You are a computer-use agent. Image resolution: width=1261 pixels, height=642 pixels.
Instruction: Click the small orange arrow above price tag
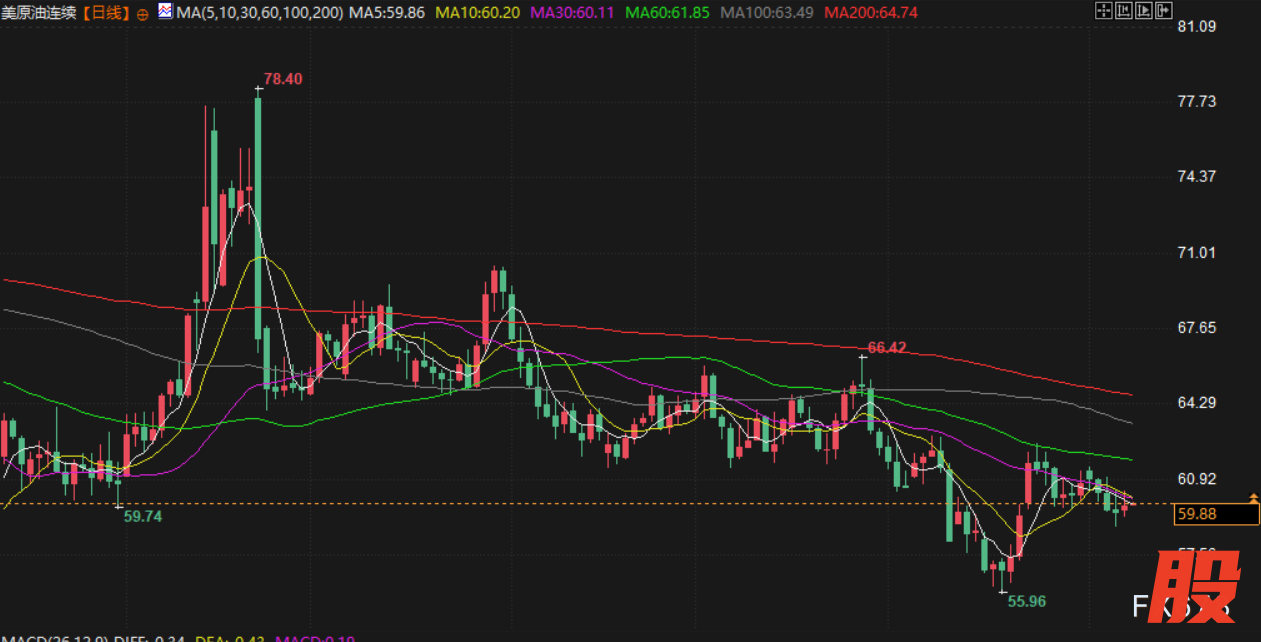(1254, 498)
